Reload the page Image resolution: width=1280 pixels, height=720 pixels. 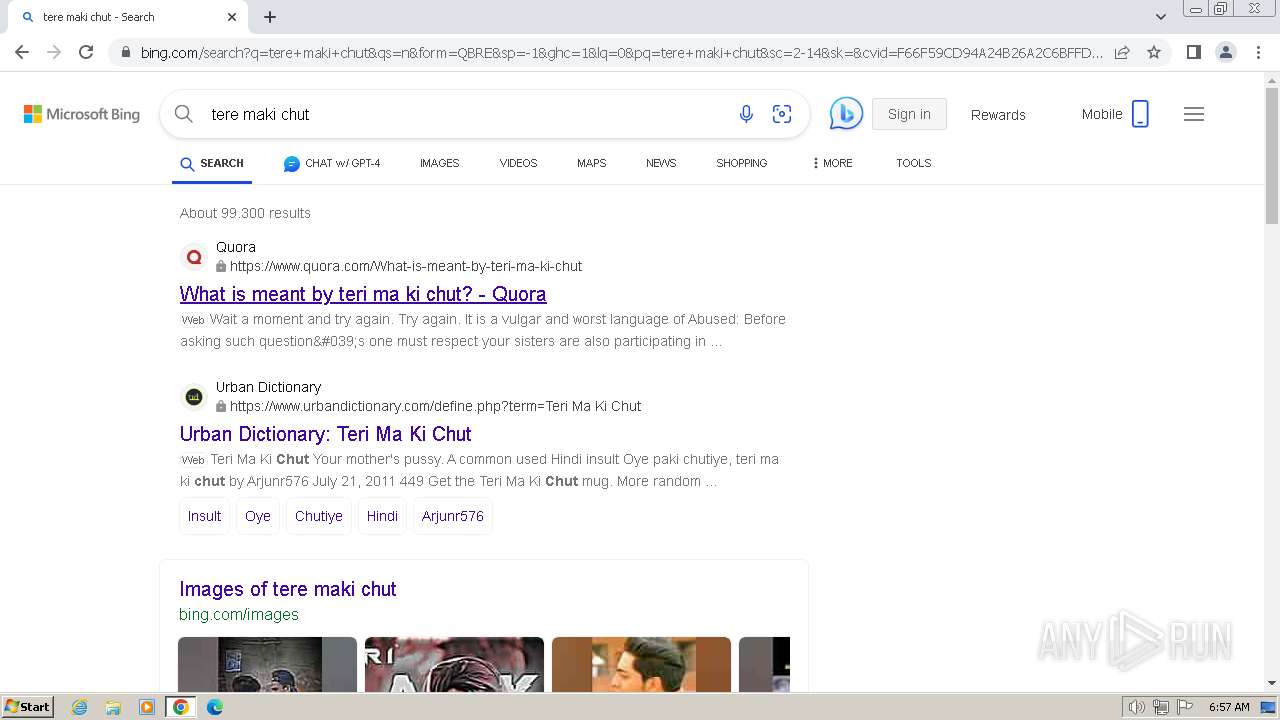(x=86, y=52)
